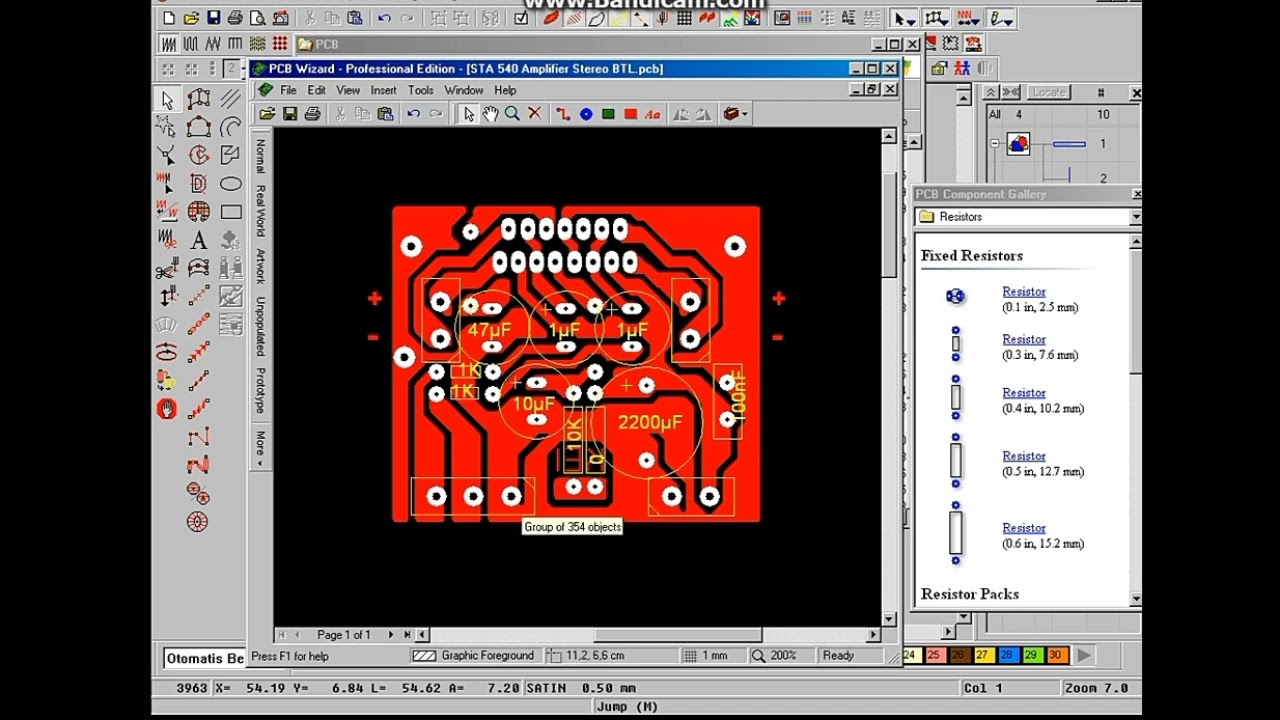Click the scissors icon in left palette
Screen dimensions: 1280x720
click(166, 270)
